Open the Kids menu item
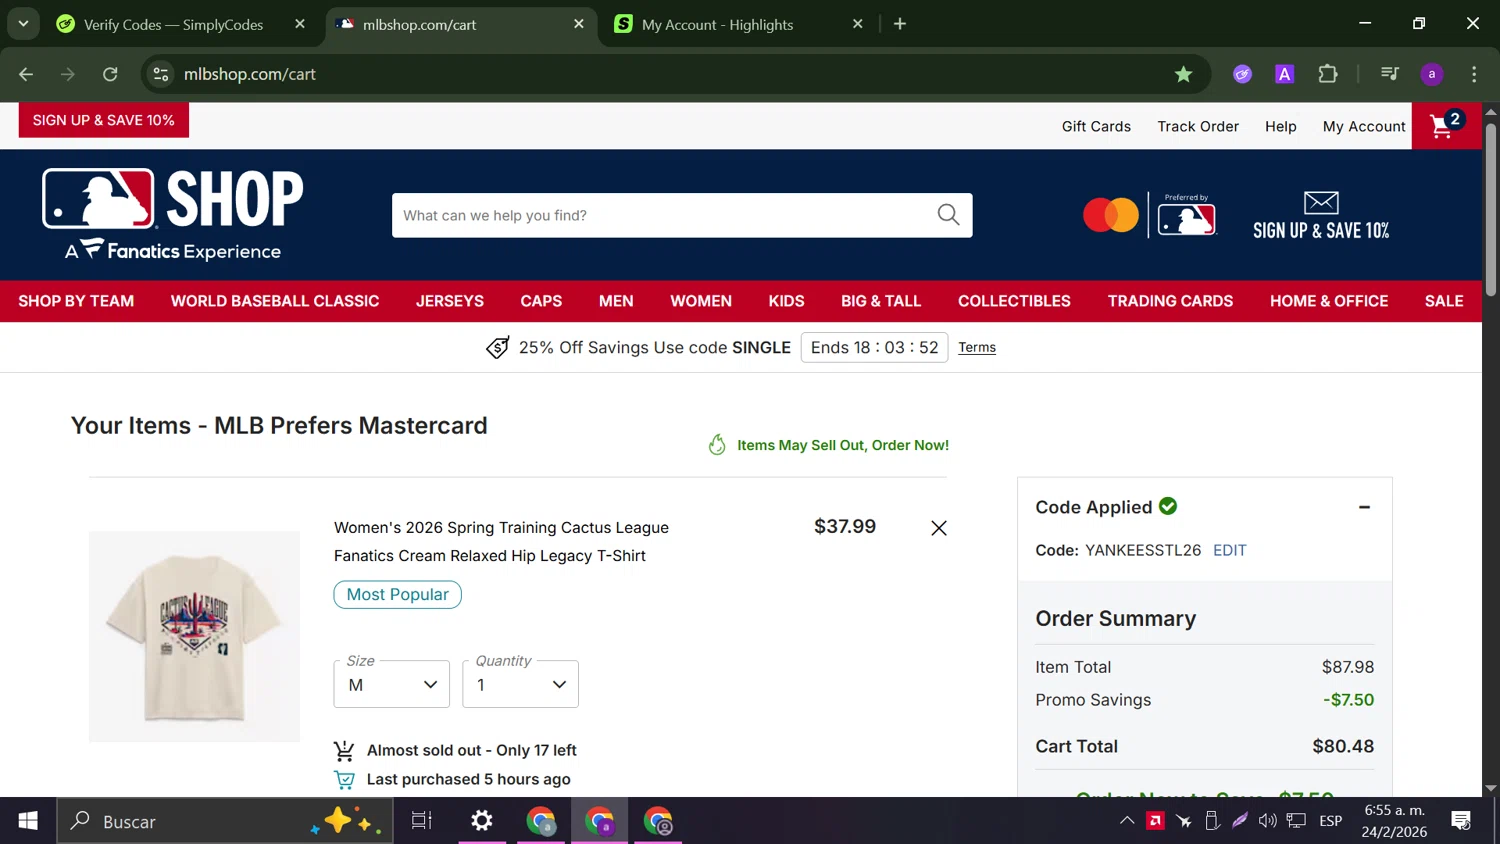 tap(786, 301)
